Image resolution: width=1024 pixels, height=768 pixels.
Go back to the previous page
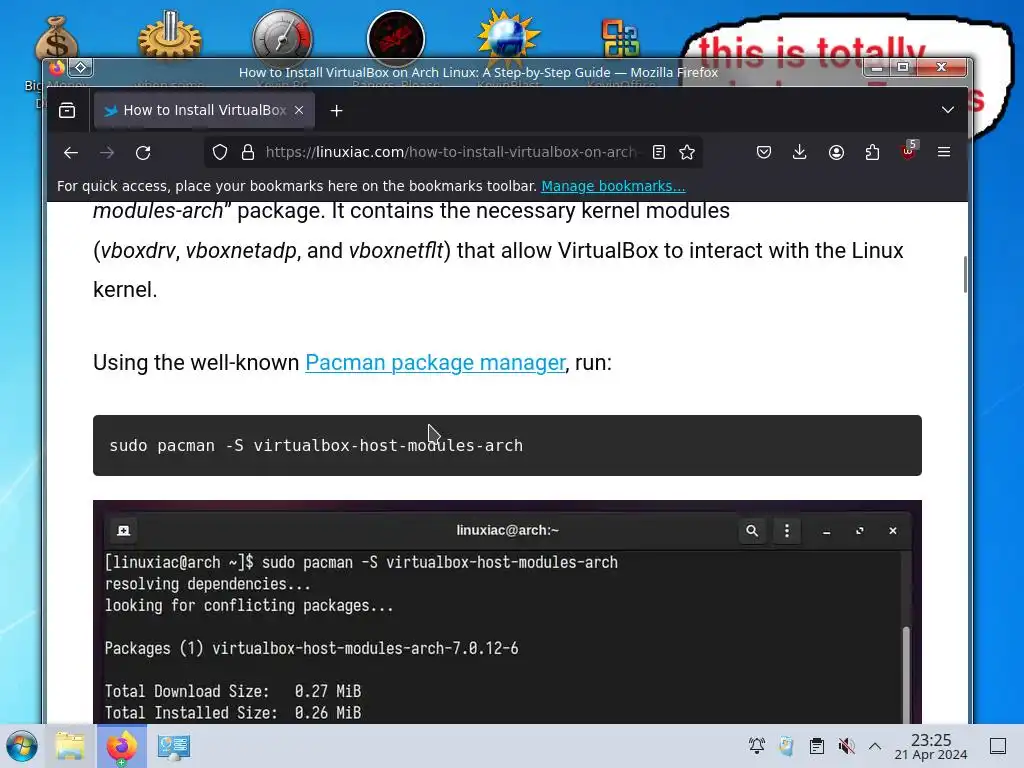pyautogui.click(x=71, y=153)
